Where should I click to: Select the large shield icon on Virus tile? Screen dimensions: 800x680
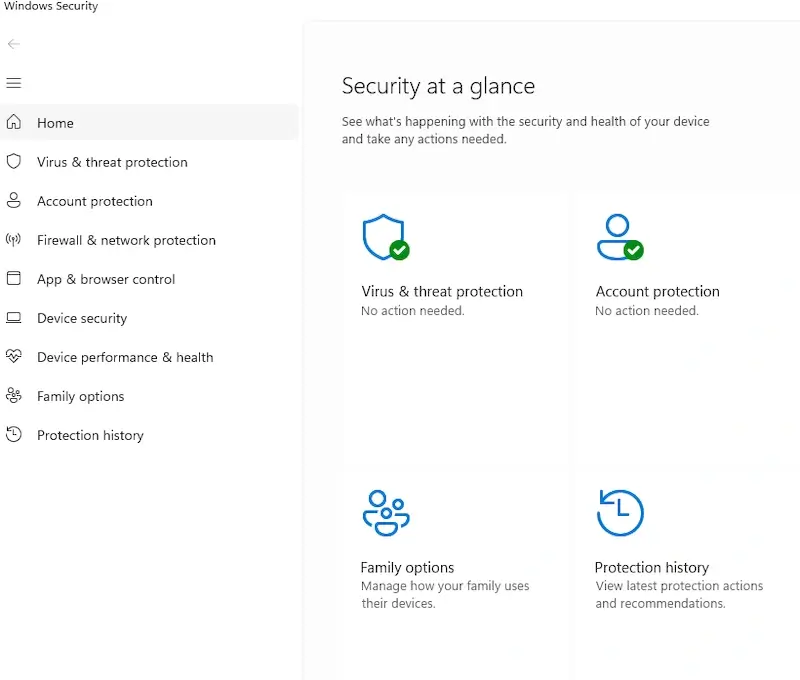coord(384,236)
